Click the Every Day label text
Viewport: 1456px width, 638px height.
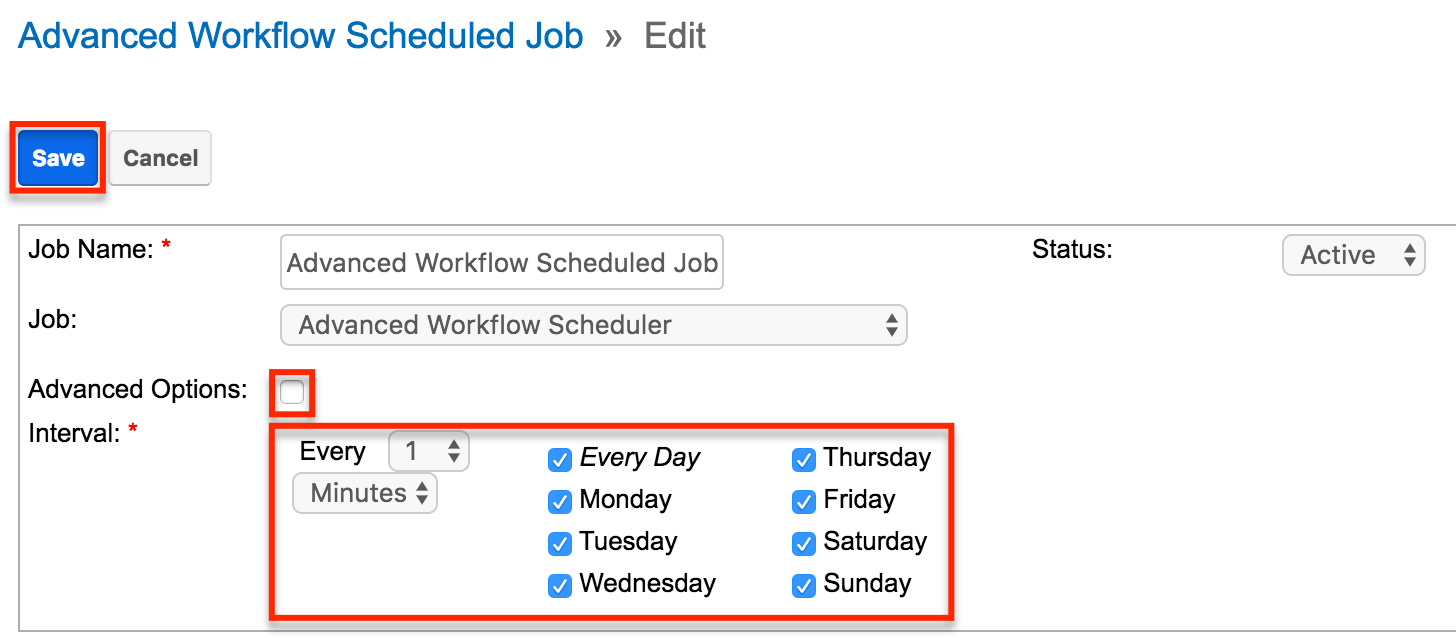(x=638, y=457)
